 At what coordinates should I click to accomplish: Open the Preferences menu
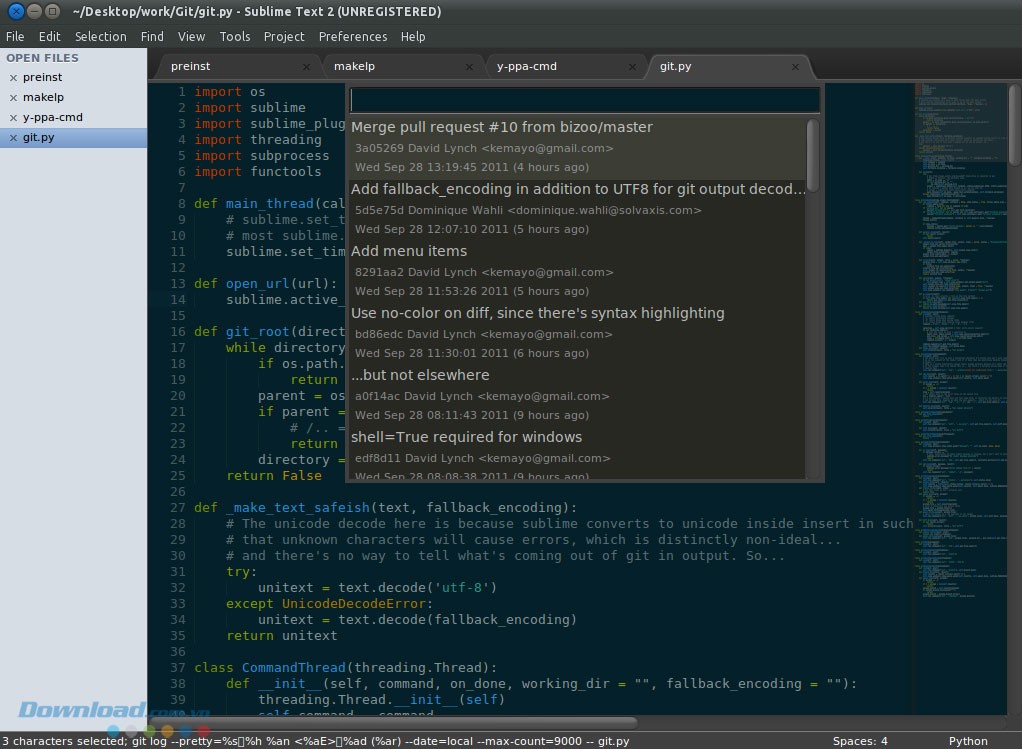352,36
